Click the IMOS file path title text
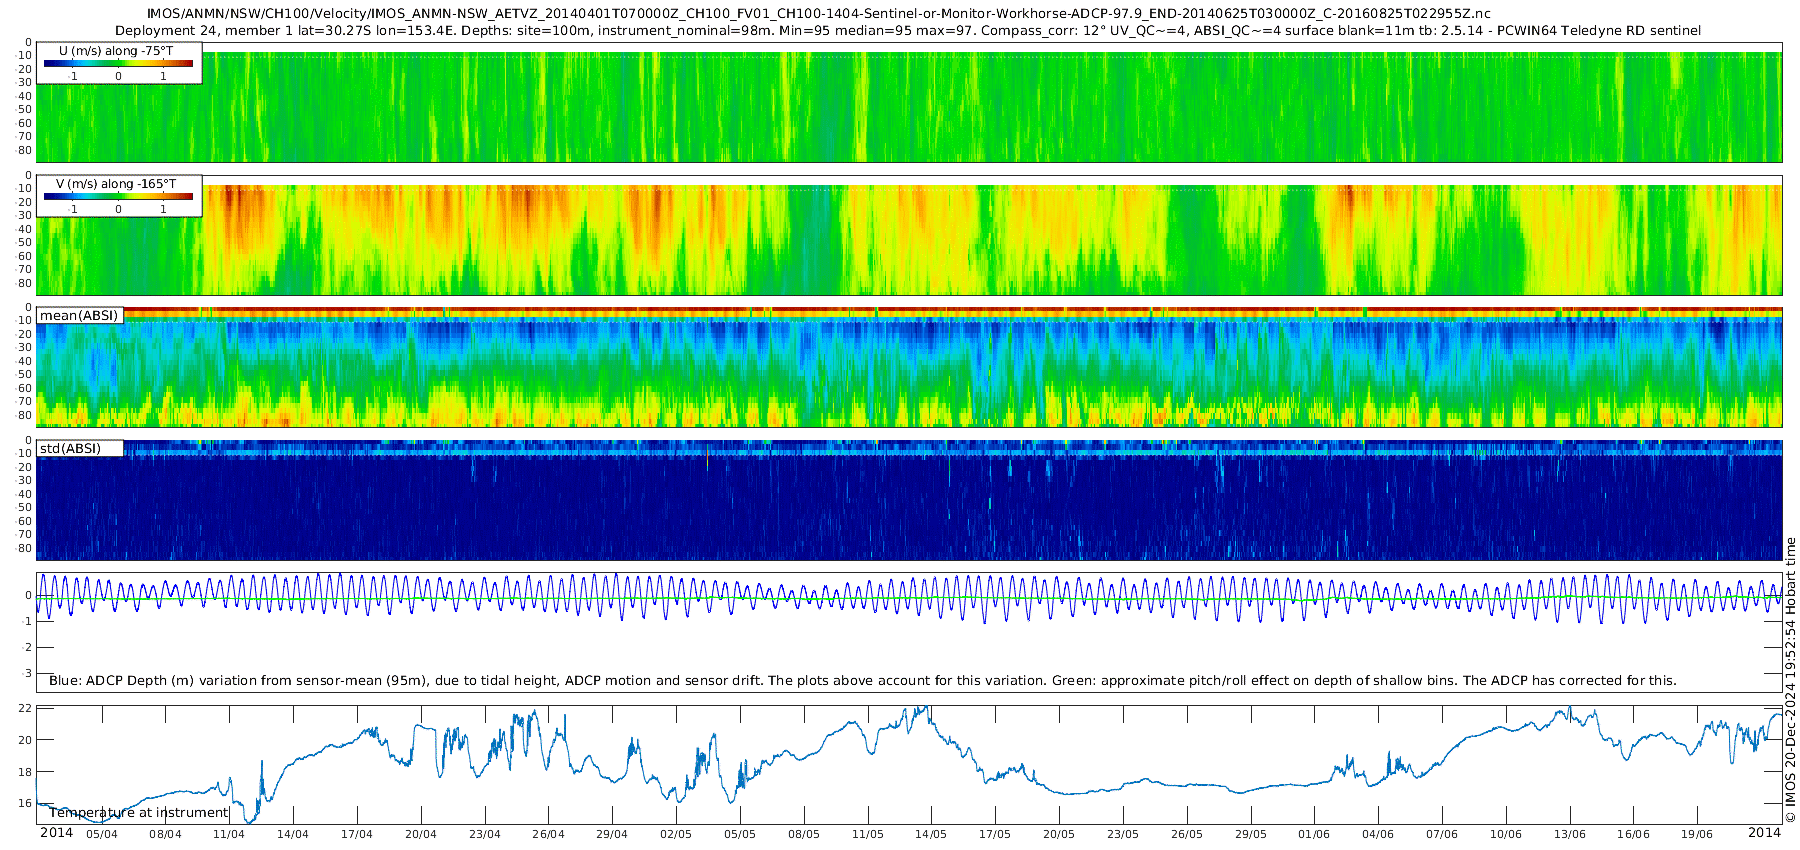 point(818,14)
